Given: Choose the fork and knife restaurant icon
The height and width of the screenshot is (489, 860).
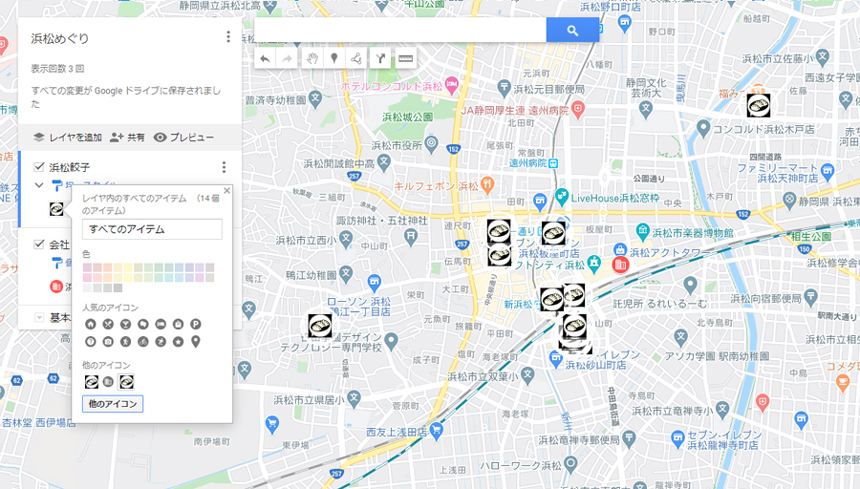Looking at the screenshot, I should (108, 324).
